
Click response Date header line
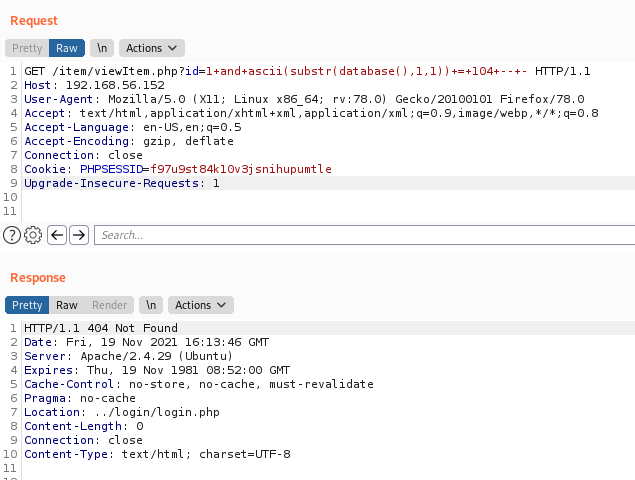(147, 342)
